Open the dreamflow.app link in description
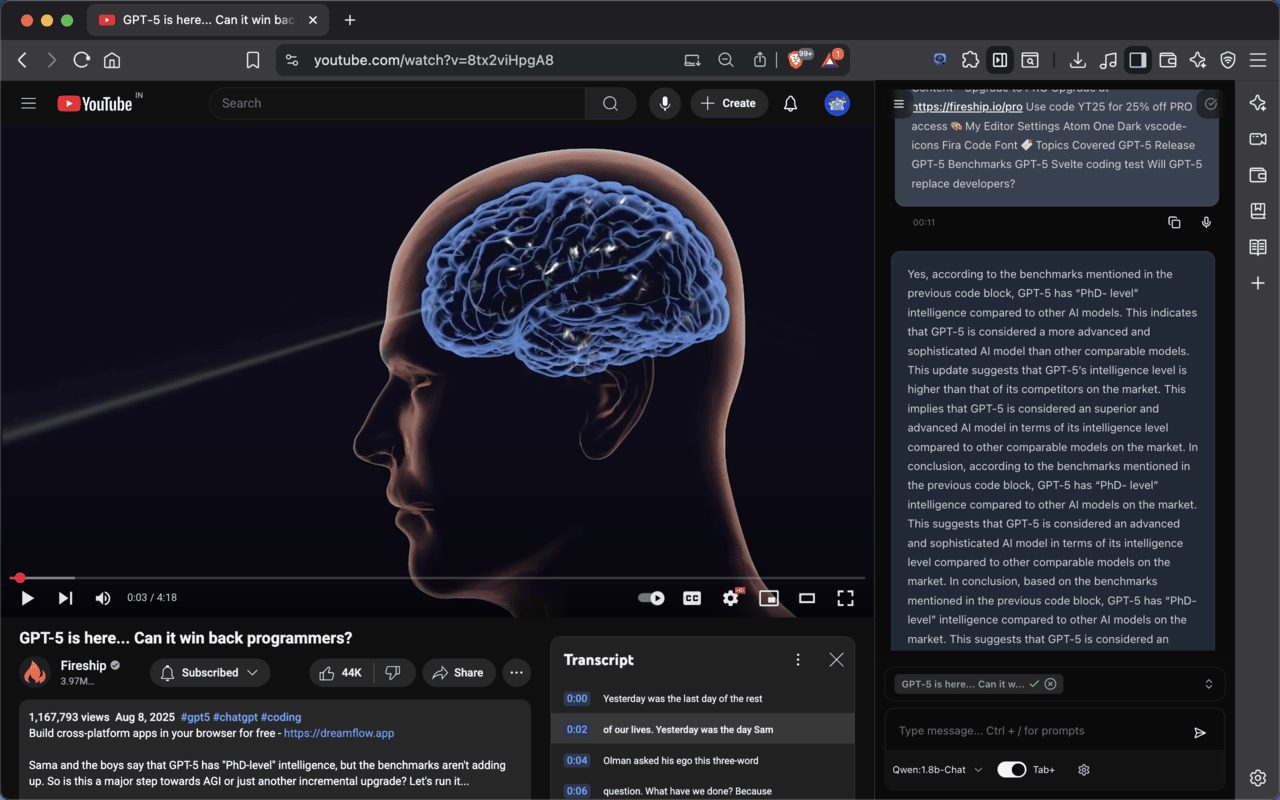 click(x=339, y=733)
